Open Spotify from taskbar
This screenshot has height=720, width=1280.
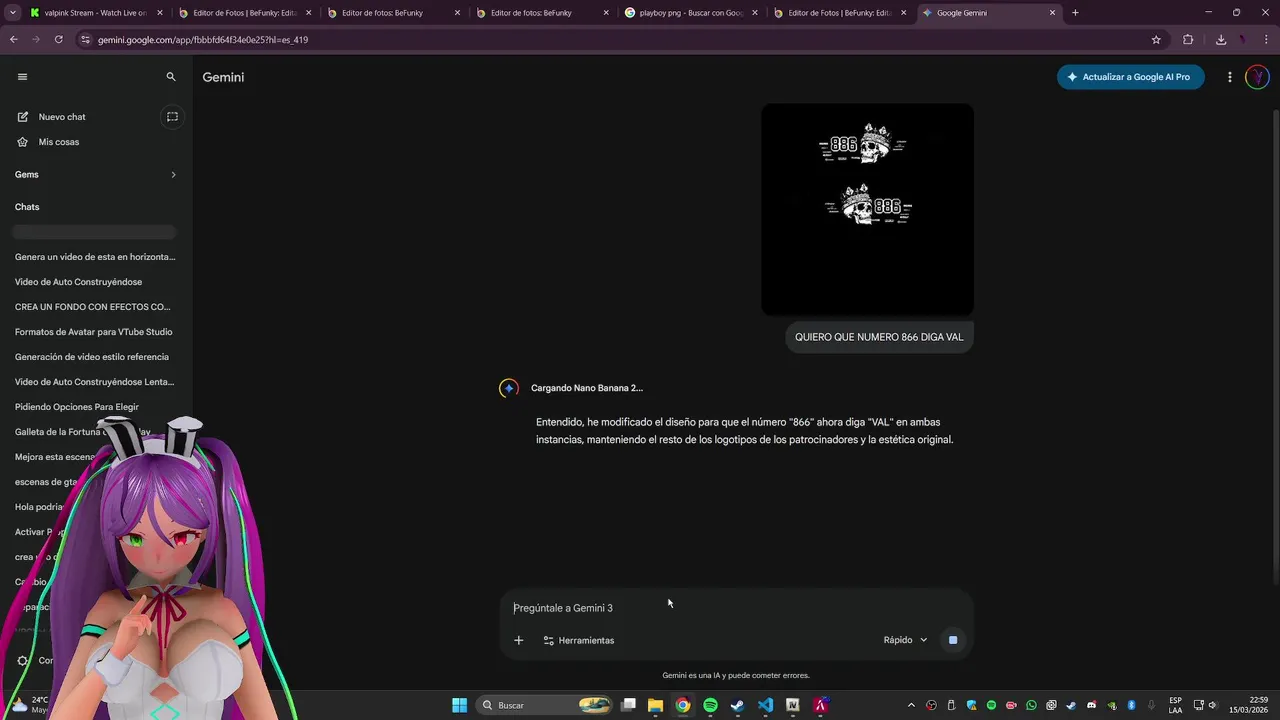click(710, 705)
